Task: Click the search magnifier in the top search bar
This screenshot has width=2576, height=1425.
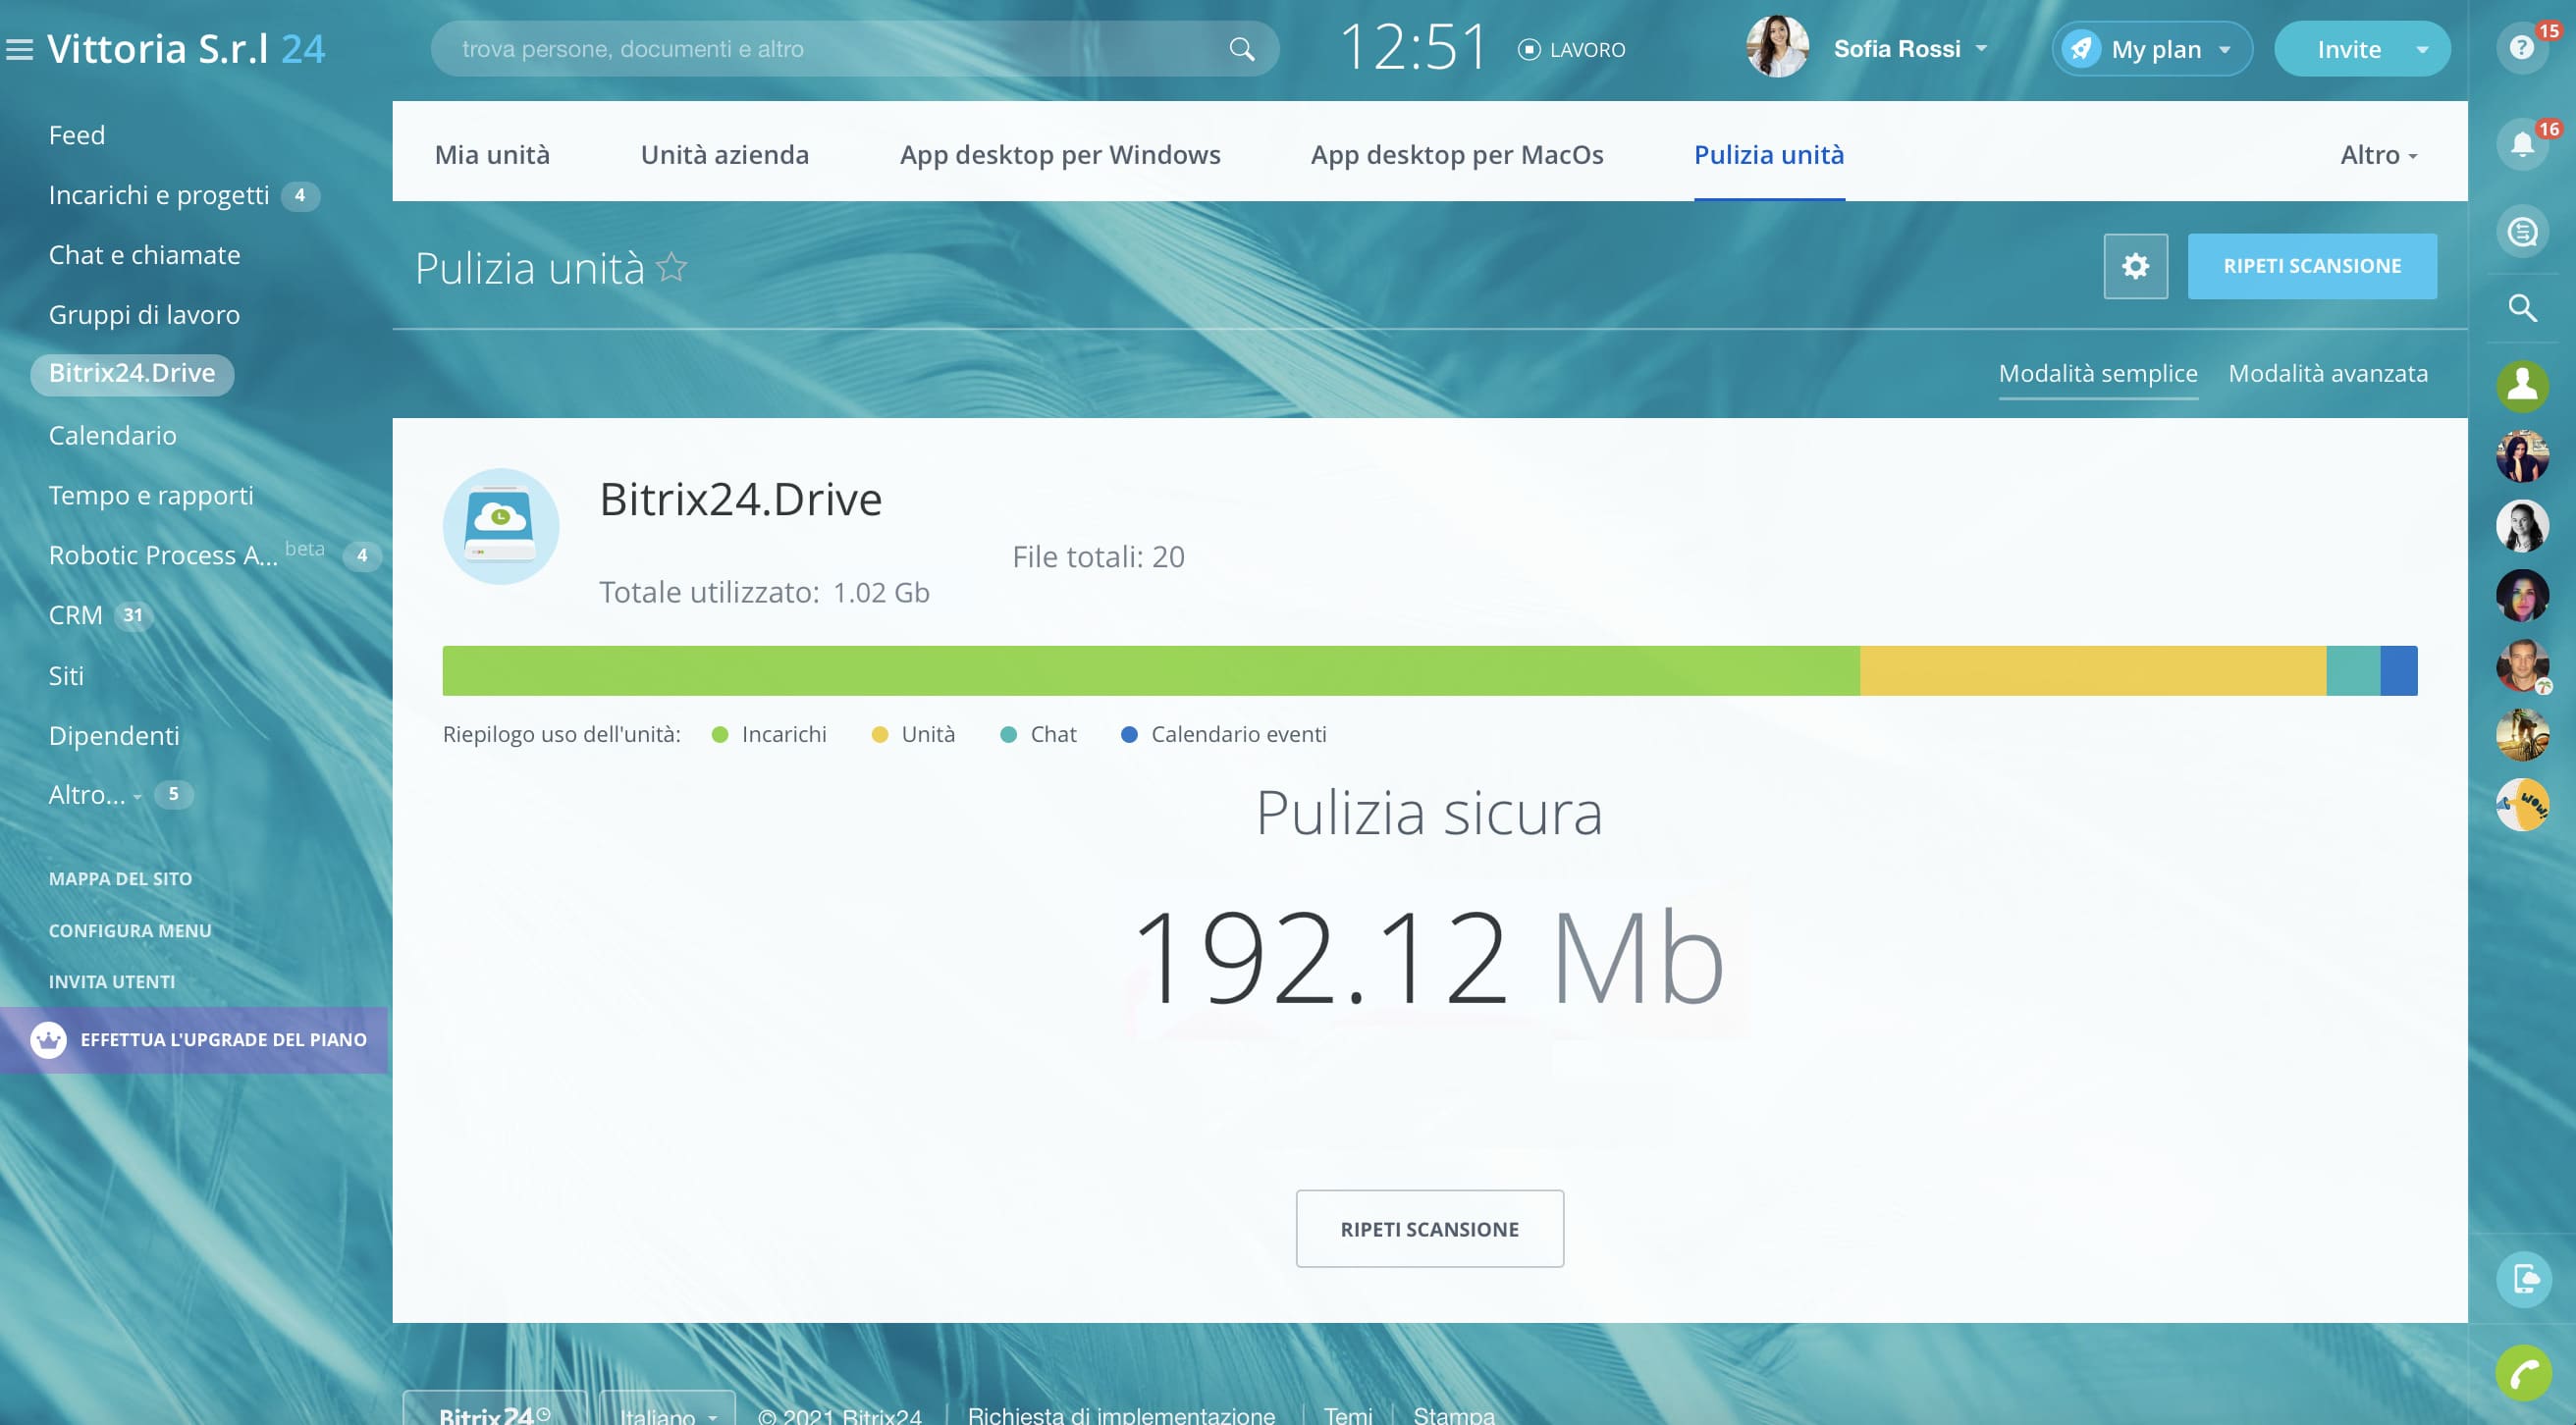Action: 1241,49
